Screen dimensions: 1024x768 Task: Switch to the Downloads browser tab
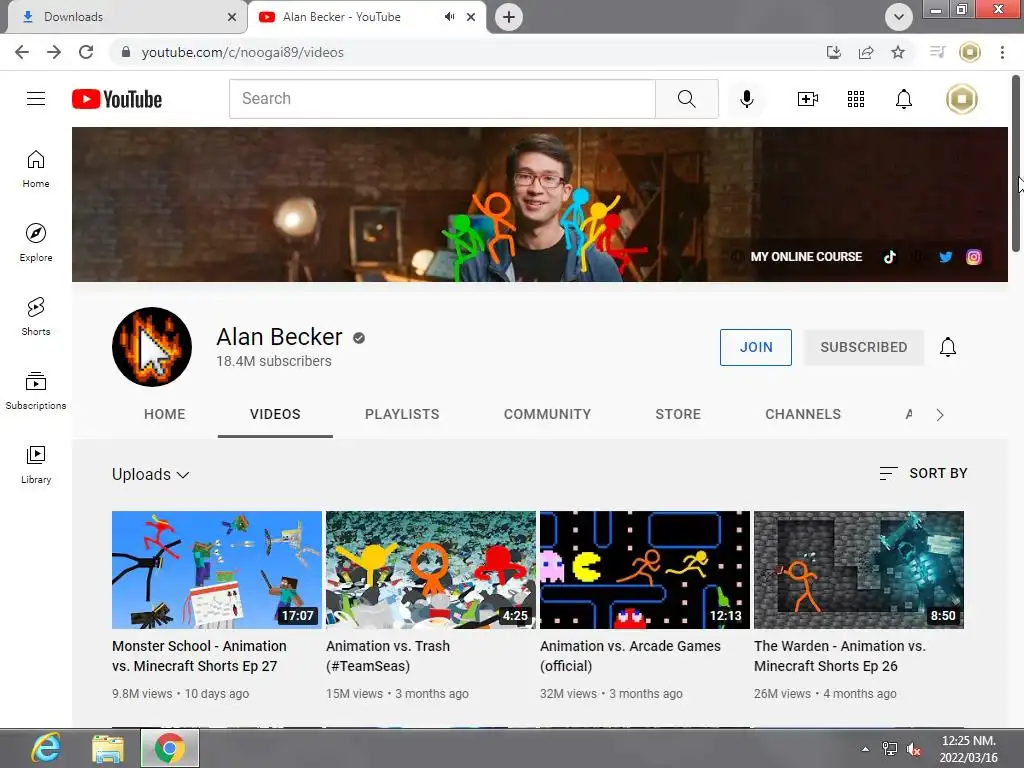click(124, 17)
